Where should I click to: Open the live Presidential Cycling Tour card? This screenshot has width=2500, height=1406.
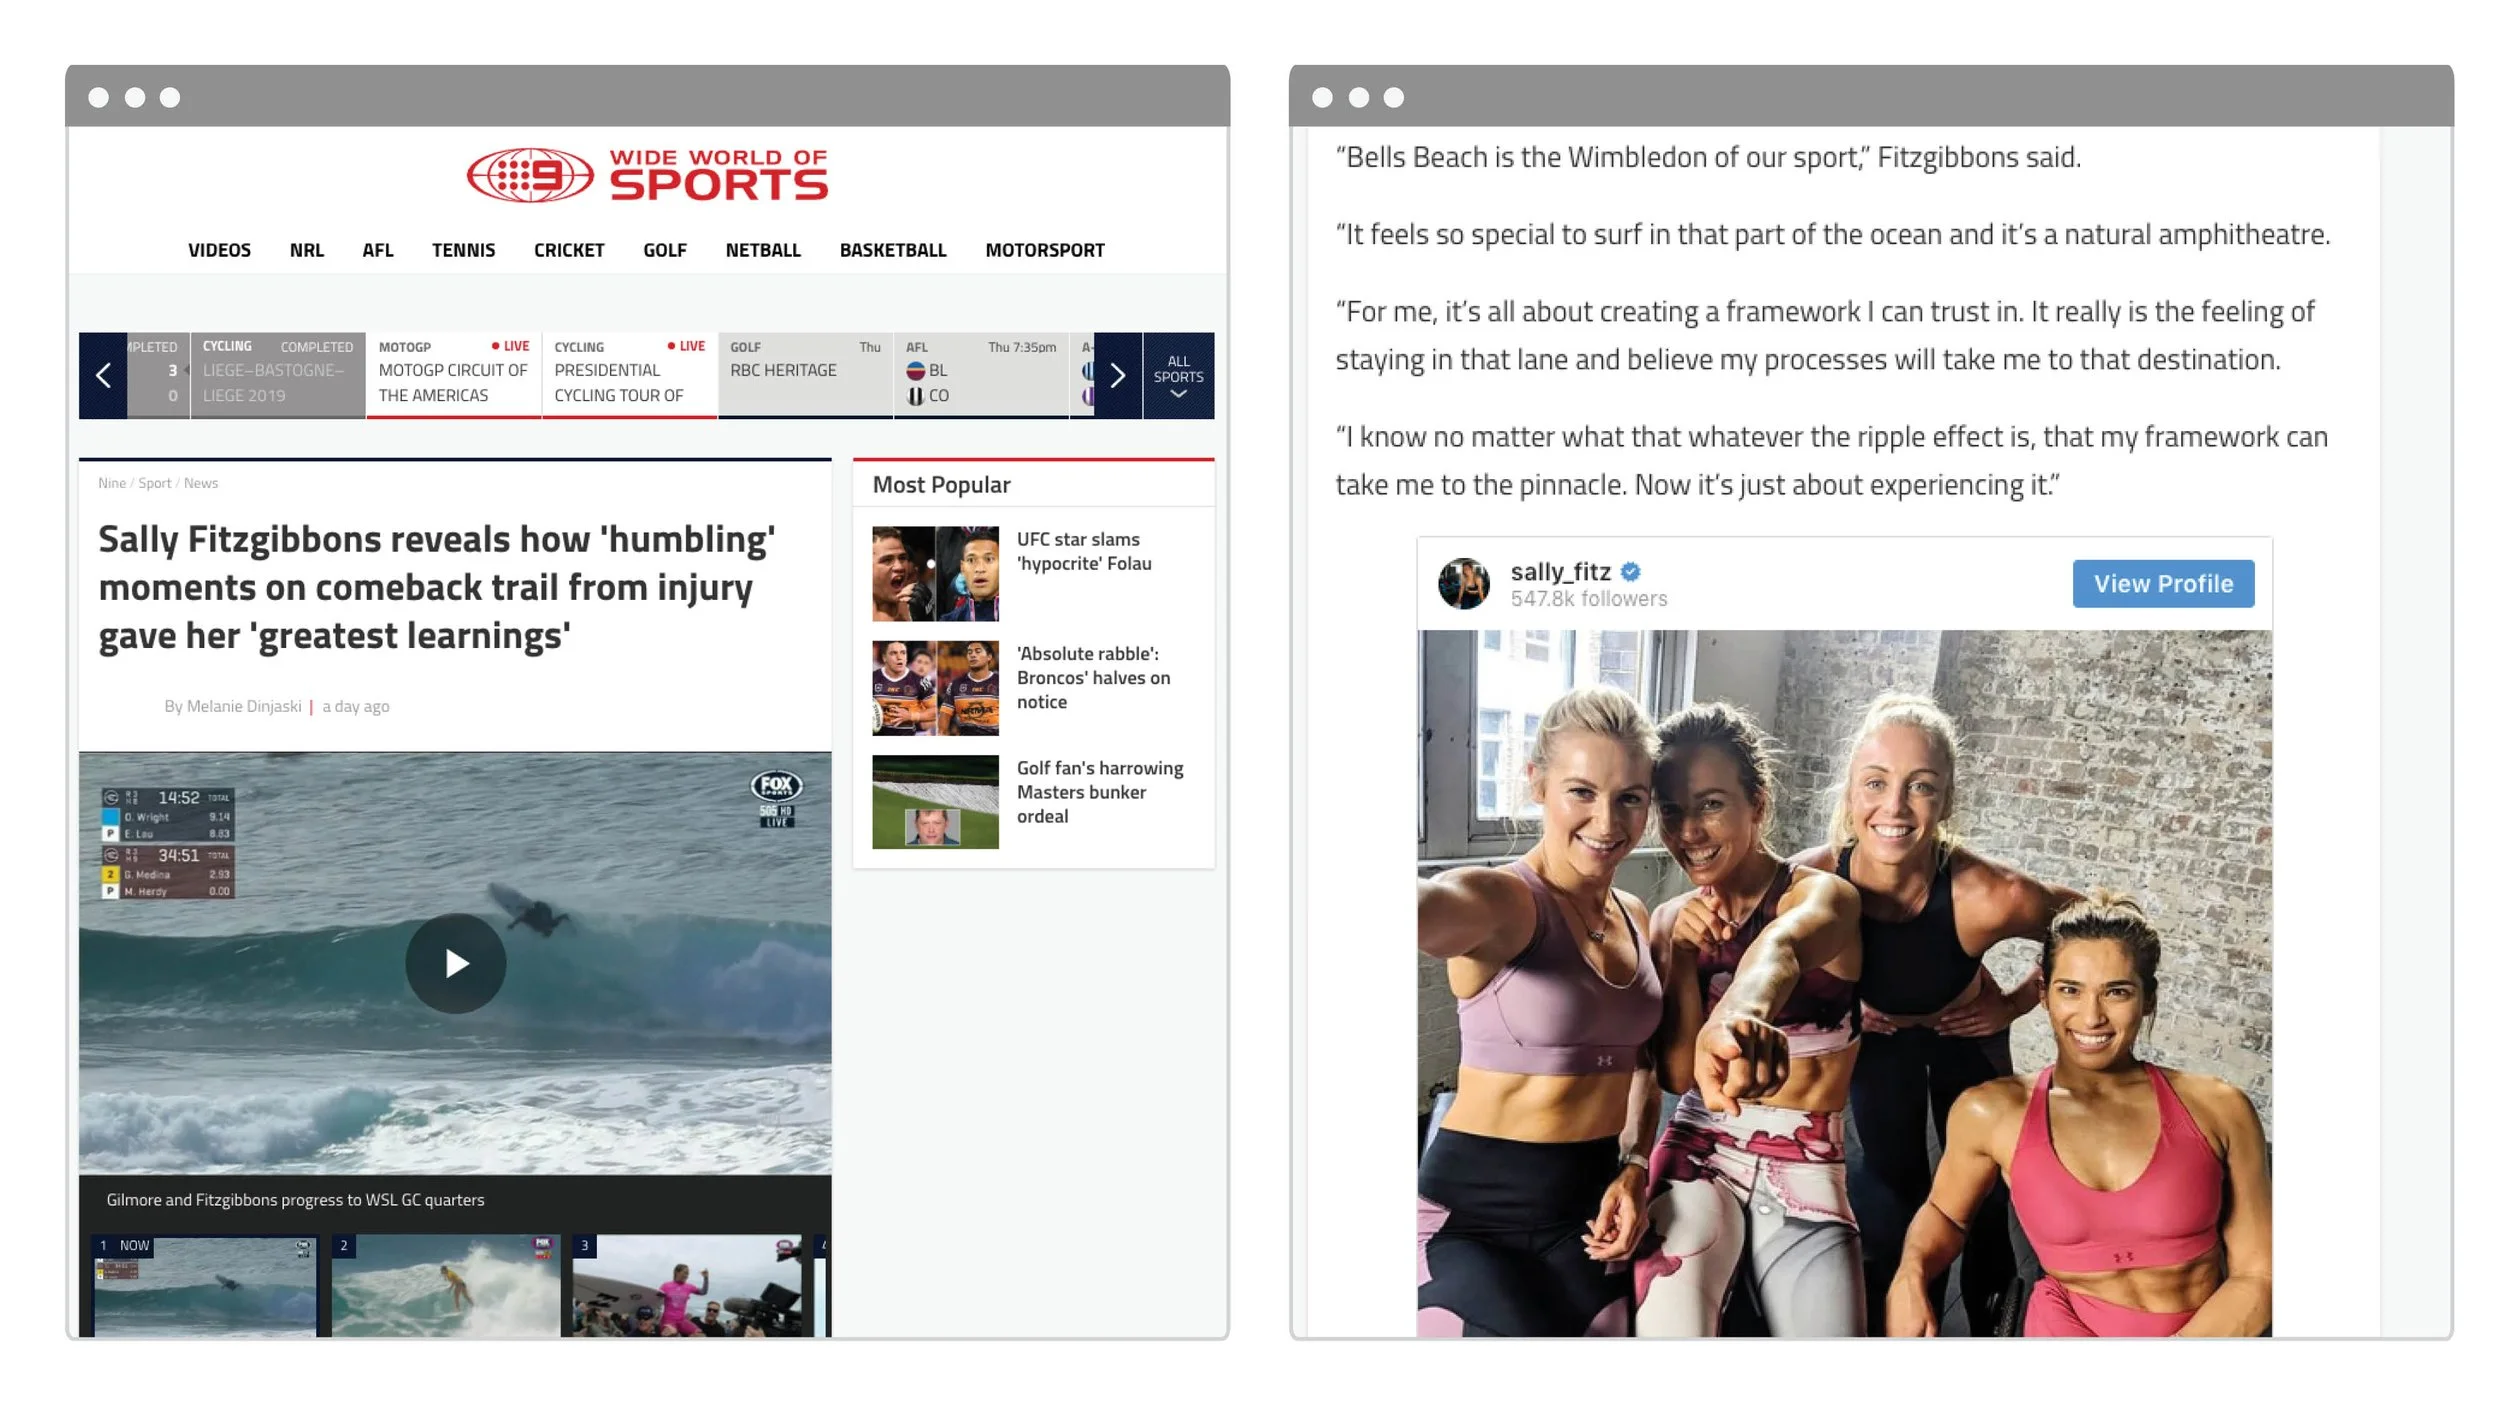click(x=630, y=375)
